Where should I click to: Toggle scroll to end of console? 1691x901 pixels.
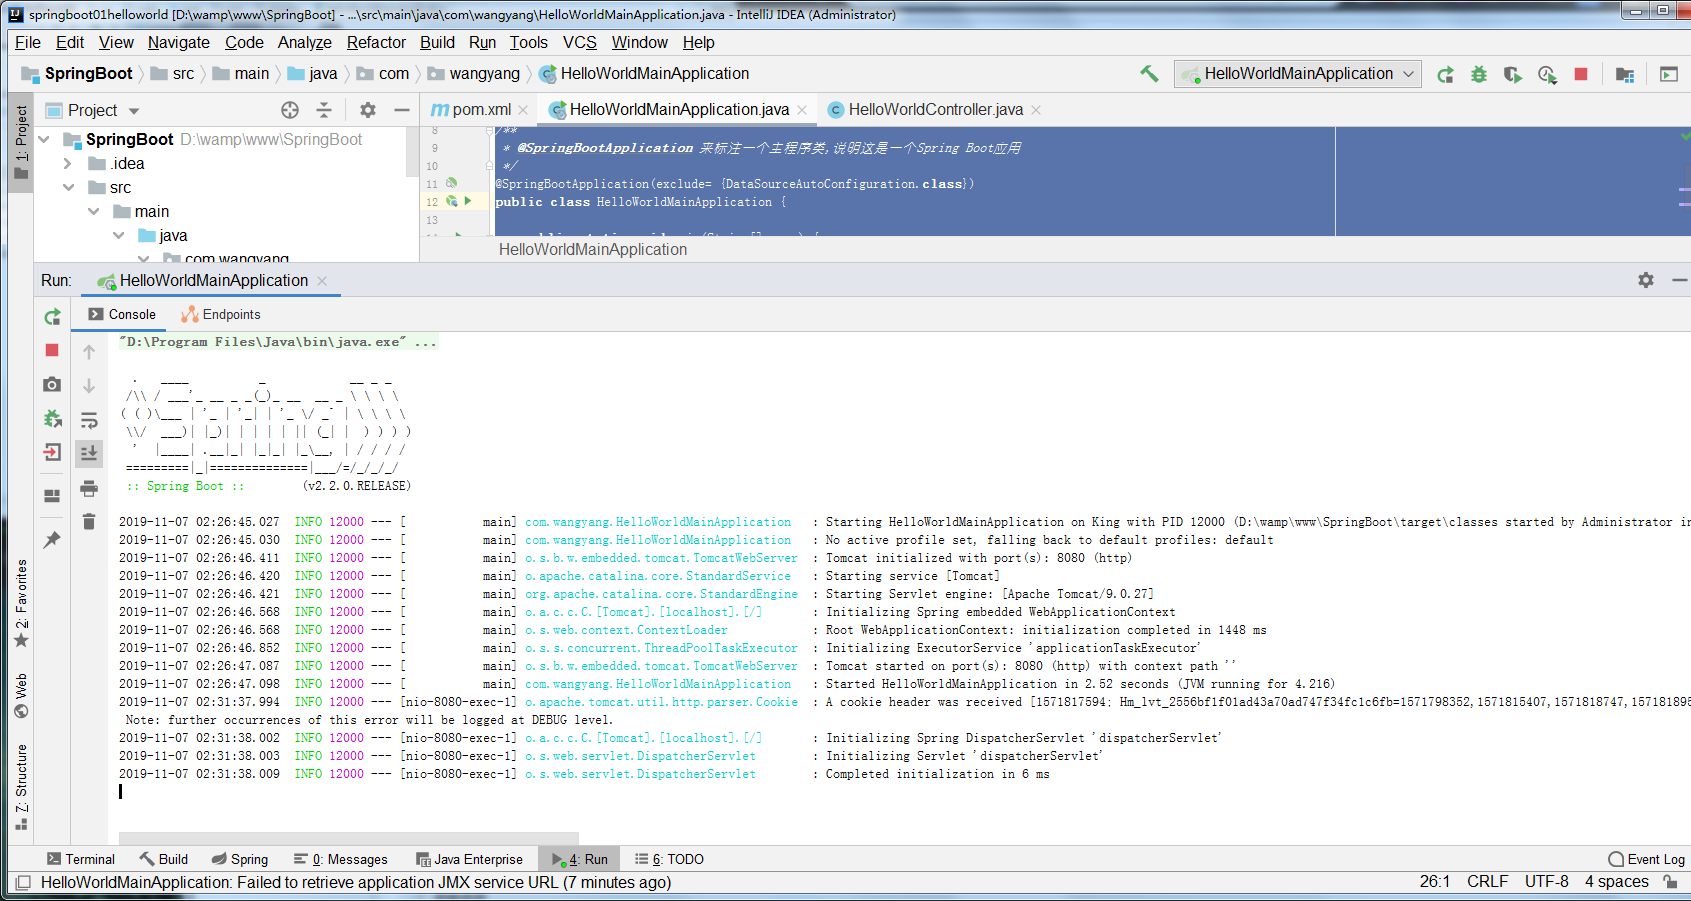click(x=89, y=453)
